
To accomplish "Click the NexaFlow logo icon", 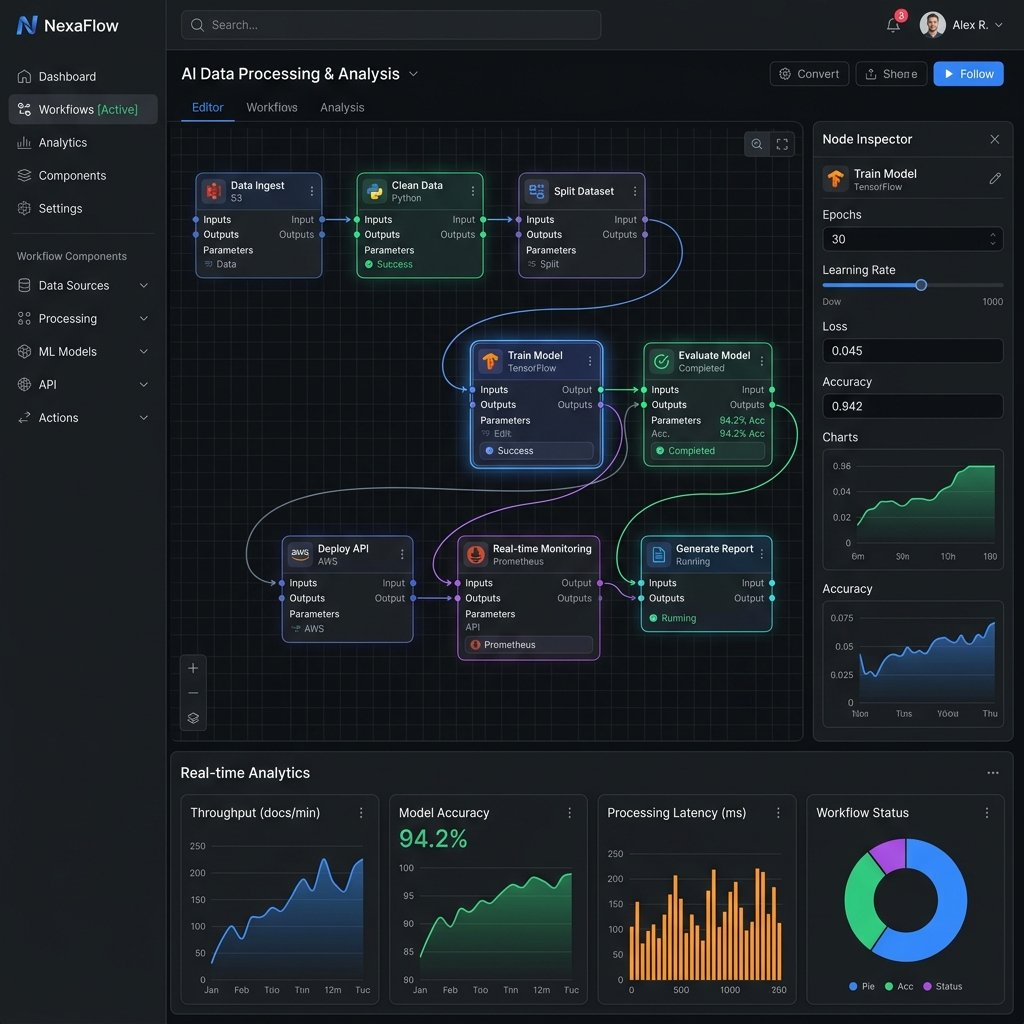I will (27, 25).
